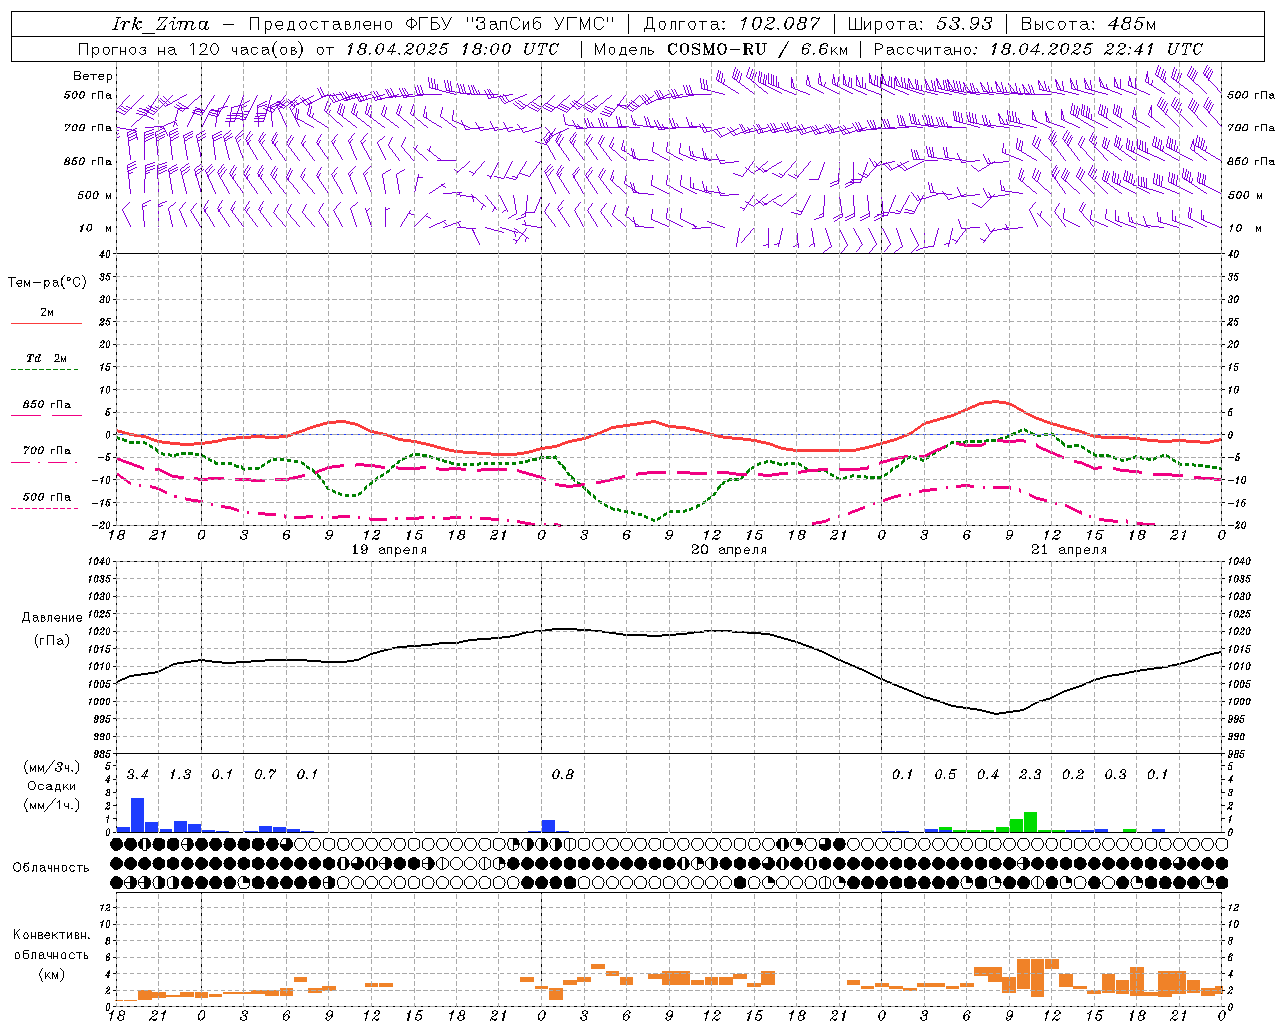Image resolution: width=1280 pixels, height=1024 pixels.
Task: Click the elevation value 485м
Action: pos(1131,24)
